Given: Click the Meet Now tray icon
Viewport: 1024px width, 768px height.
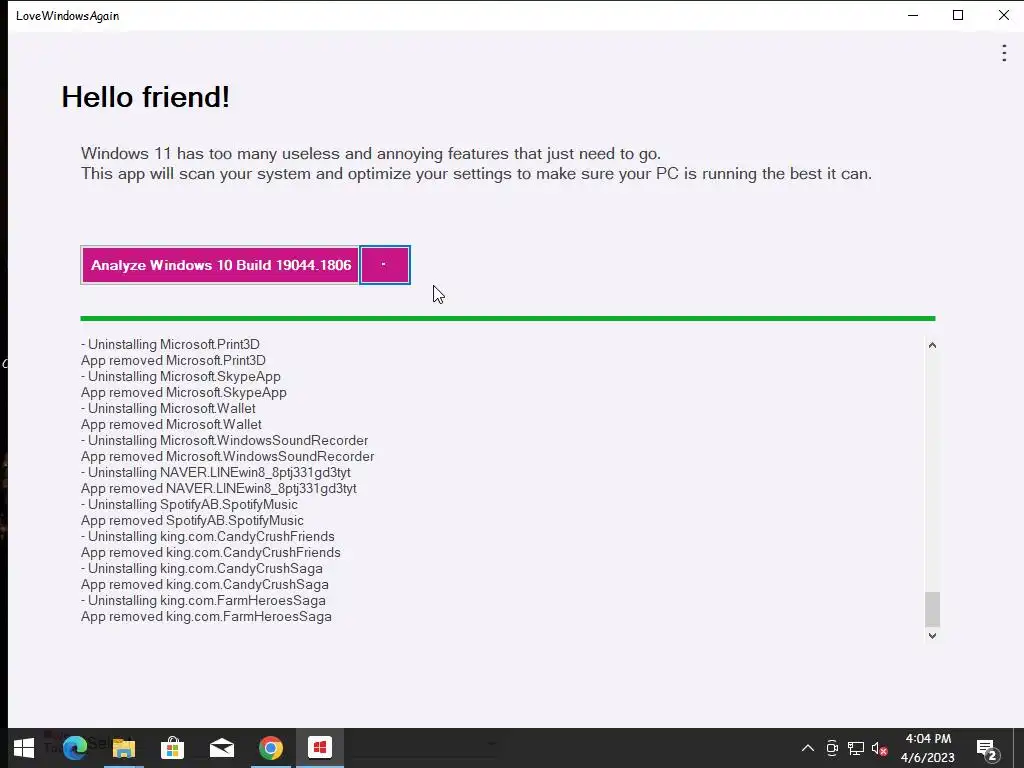Looking at the screenshot, I should coord(832,748).
